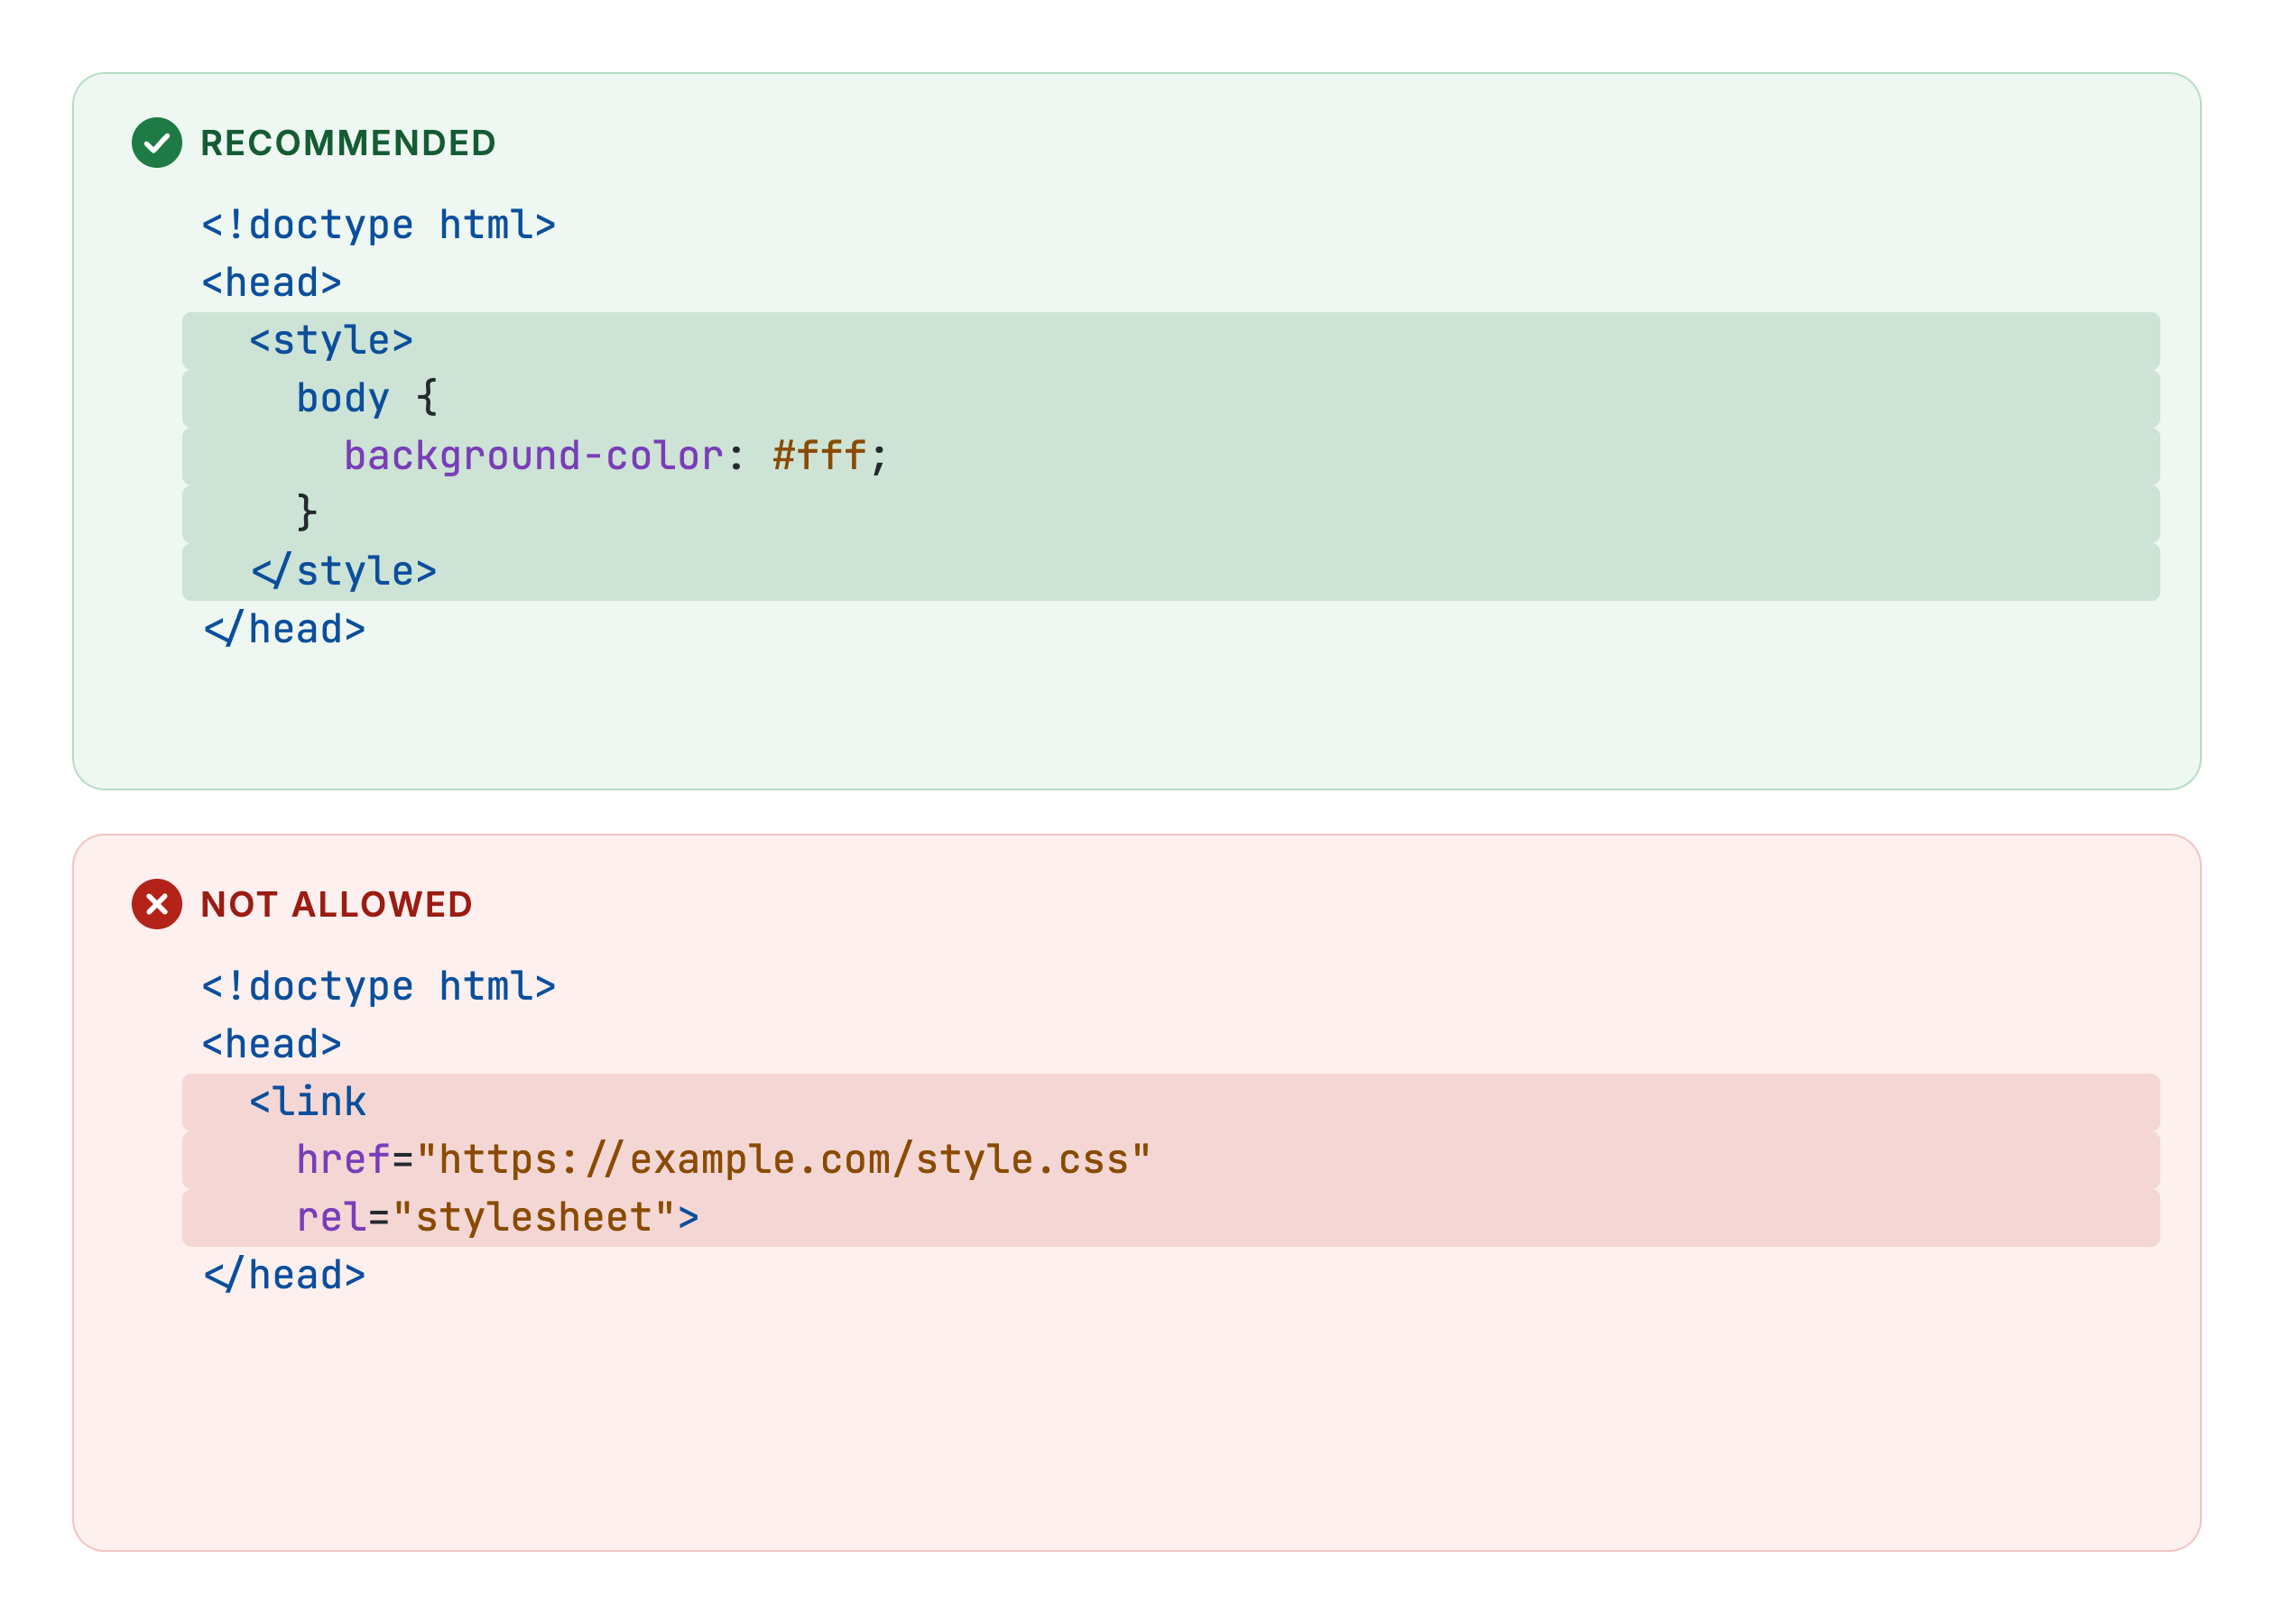
Task: Click the red X icon beside NOT ALLOWED
Action: (x=157, y=904)
